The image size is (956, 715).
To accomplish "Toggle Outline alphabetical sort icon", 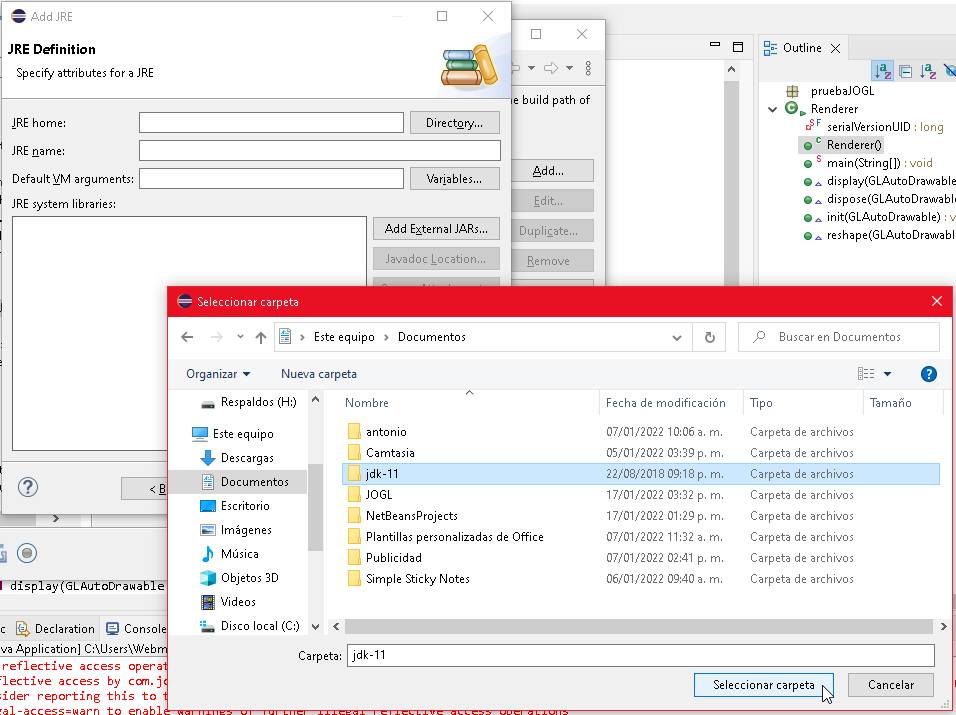I will click(882, 71).
